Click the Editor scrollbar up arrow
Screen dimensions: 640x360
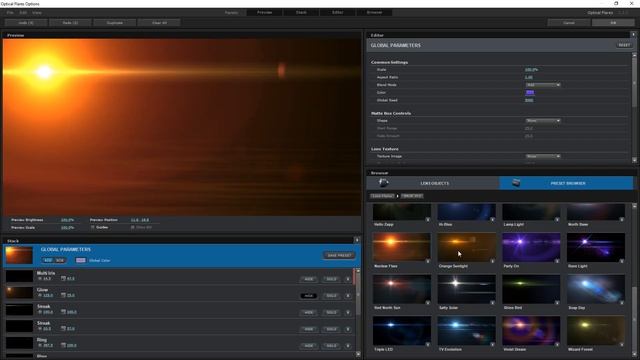click(634, 55)
